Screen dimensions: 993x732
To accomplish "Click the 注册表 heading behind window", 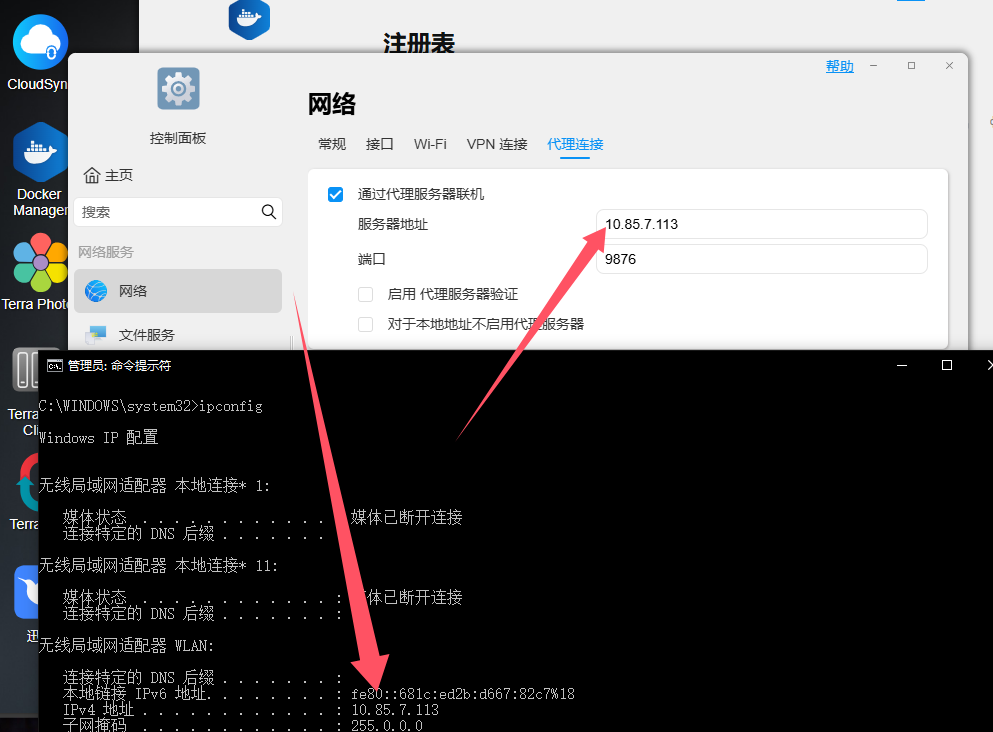I will (x=419, y=42).
